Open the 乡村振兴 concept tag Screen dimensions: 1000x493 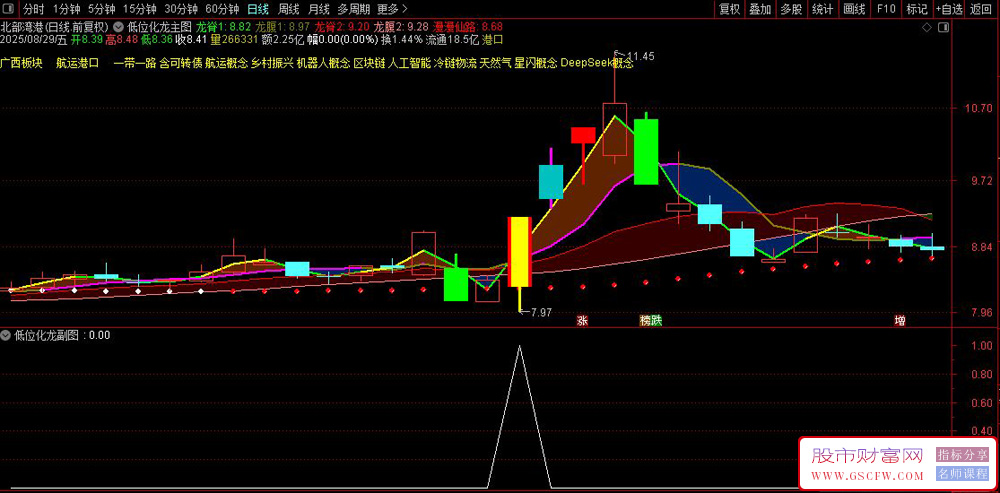pos(272,63)
